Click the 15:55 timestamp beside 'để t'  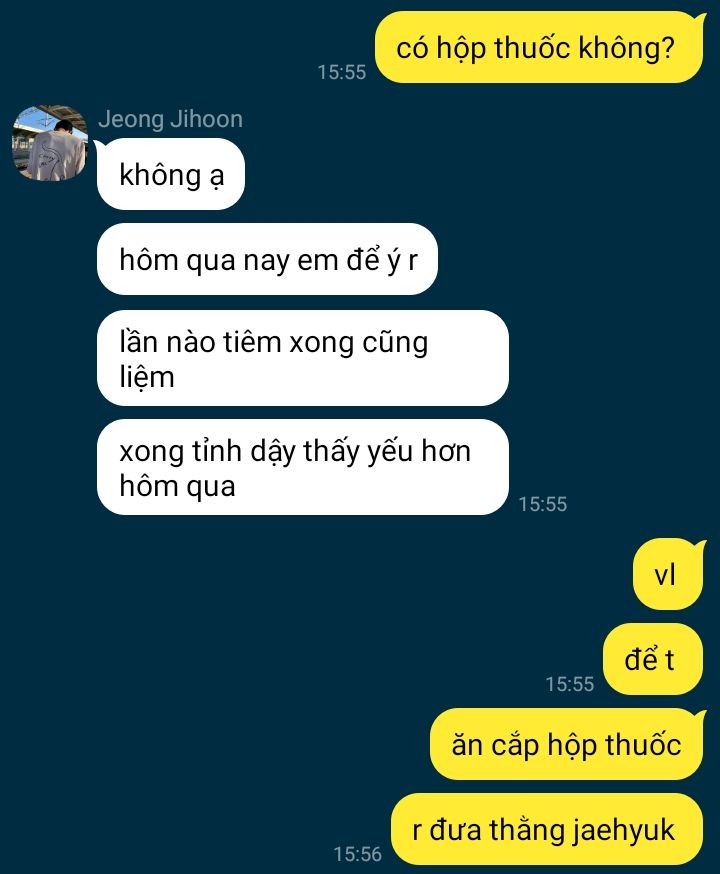pyautogui.click(x=570, y=684)
